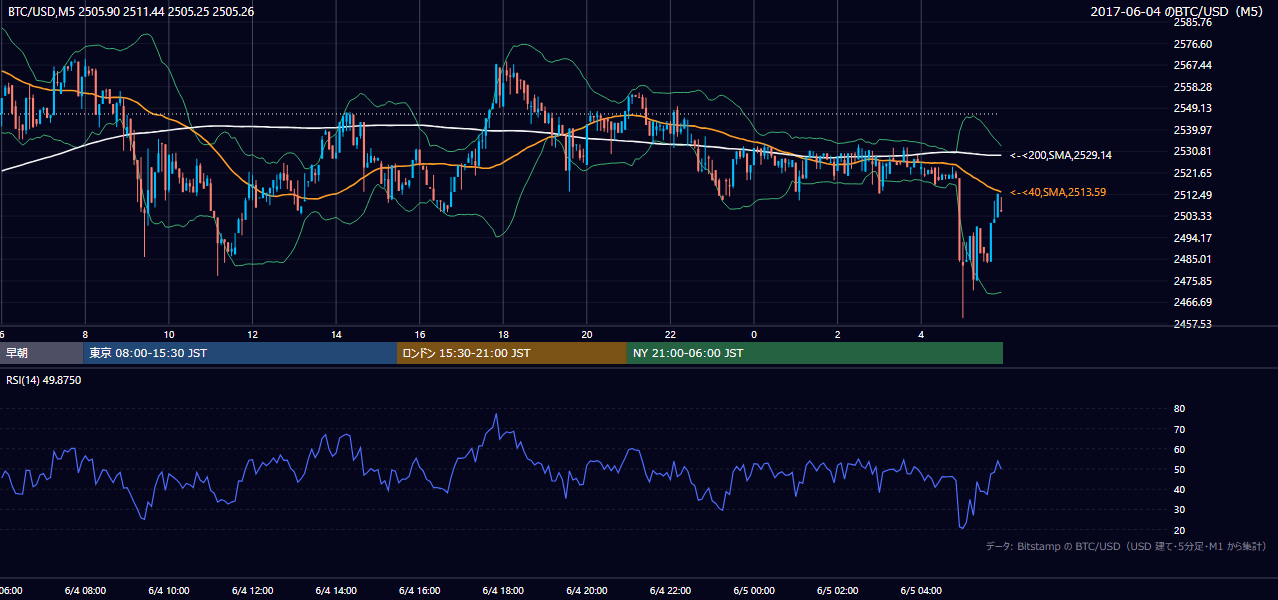Click the Bitstamp data source note
Viewport: 1278px width, 600px height.
[x=1126, y=546]
